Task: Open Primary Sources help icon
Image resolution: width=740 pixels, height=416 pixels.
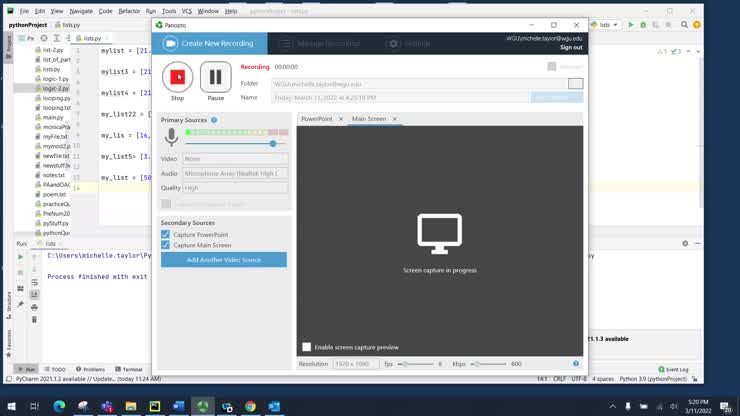Action: [x=214, y=120]
